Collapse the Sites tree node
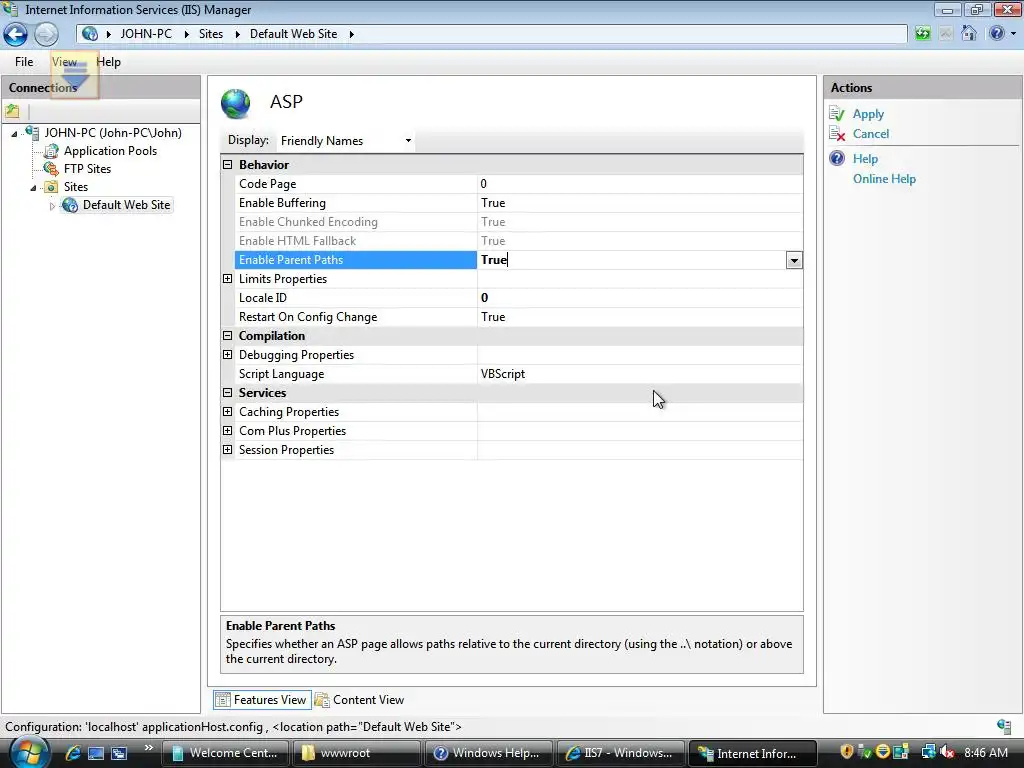This screenshot has height=768, width=1024. (33, 188)
